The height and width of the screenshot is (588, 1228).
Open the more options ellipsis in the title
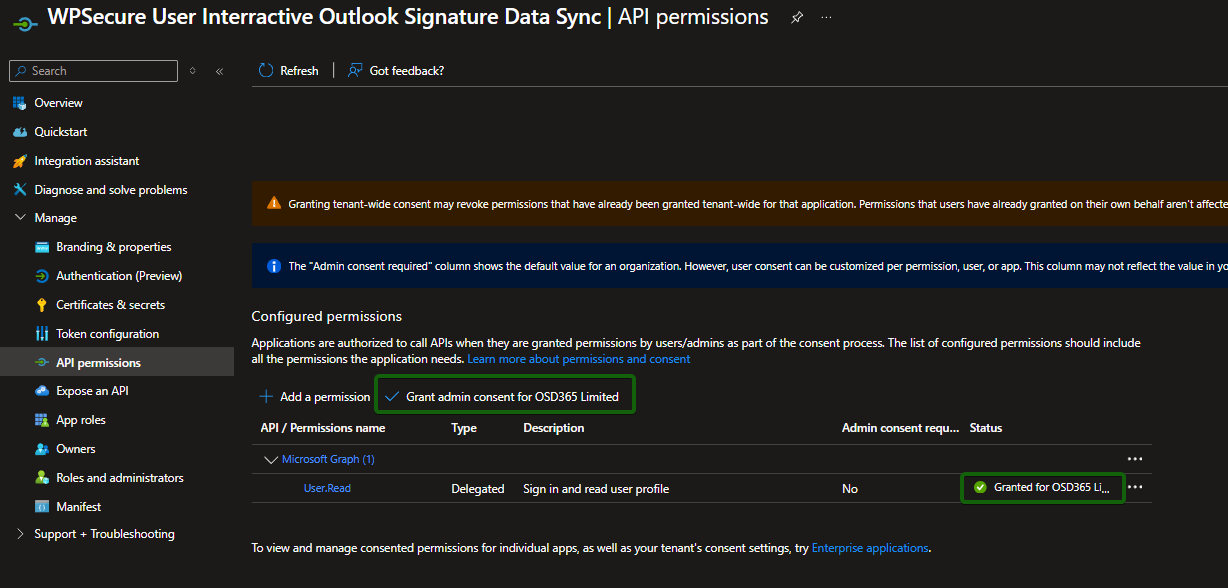[x=826, y=18]
